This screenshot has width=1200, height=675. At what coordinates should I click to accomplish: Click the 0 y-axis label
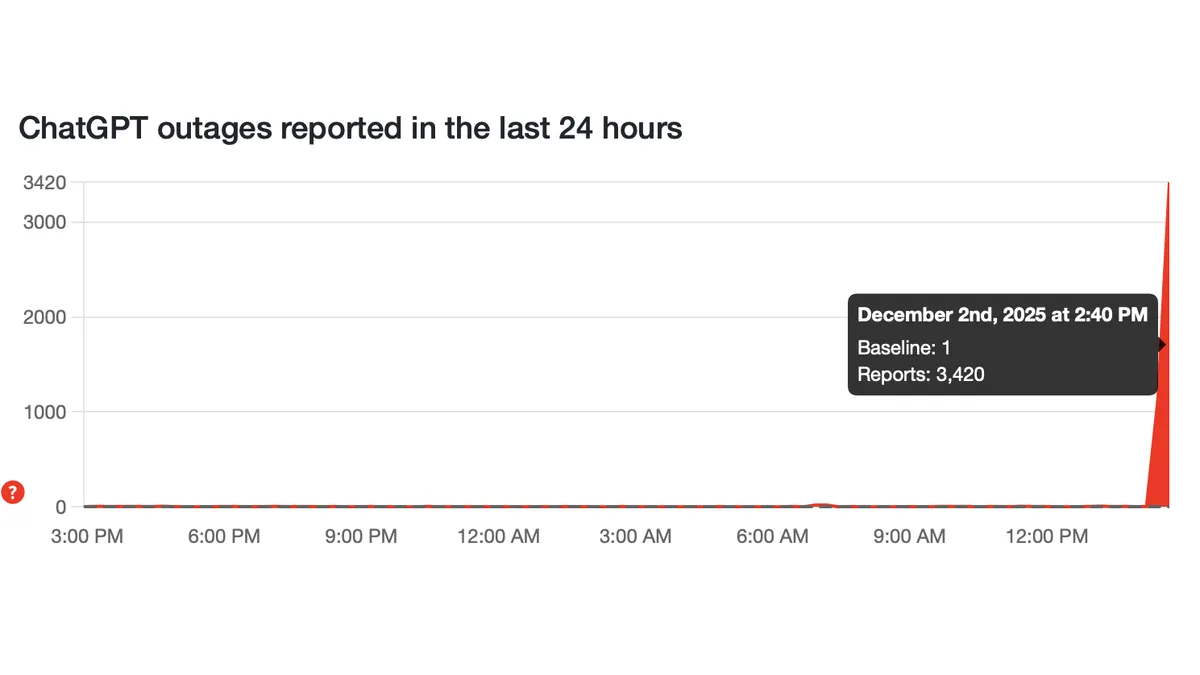click(60, 507)
